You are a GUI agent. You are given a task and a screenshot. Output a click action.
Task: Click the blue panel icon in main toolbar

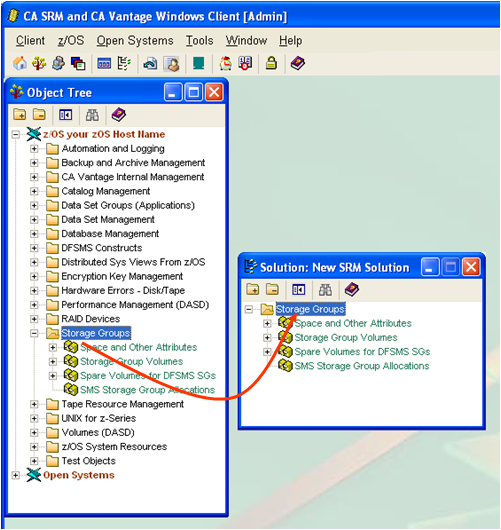[104, 63]
